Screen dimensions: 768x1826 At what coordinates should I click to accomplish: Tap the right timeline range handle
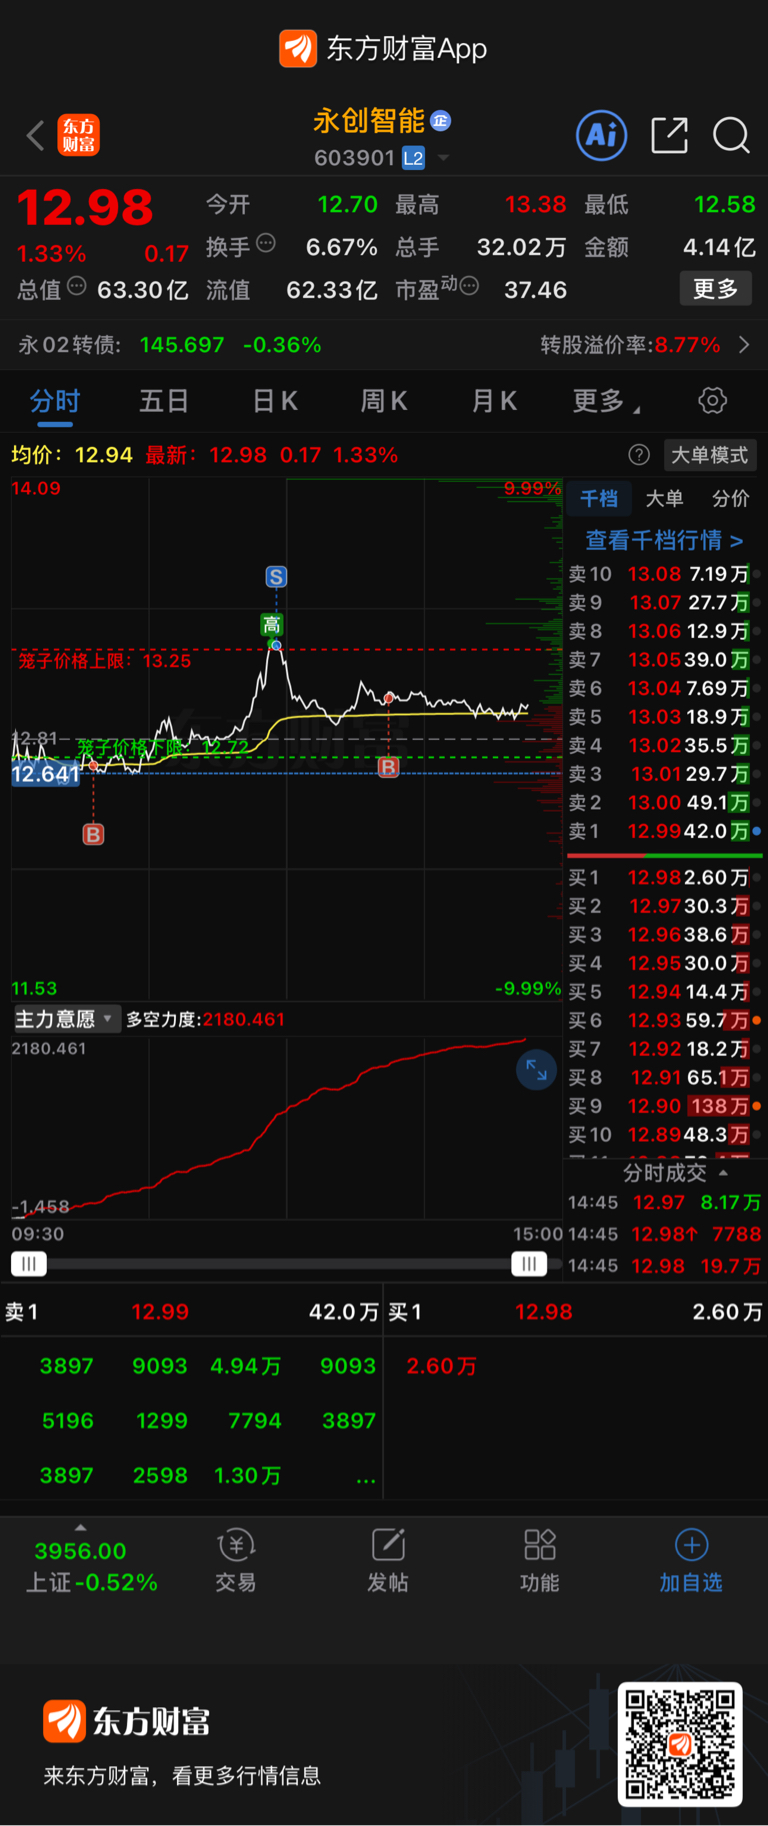[529, 1264]
